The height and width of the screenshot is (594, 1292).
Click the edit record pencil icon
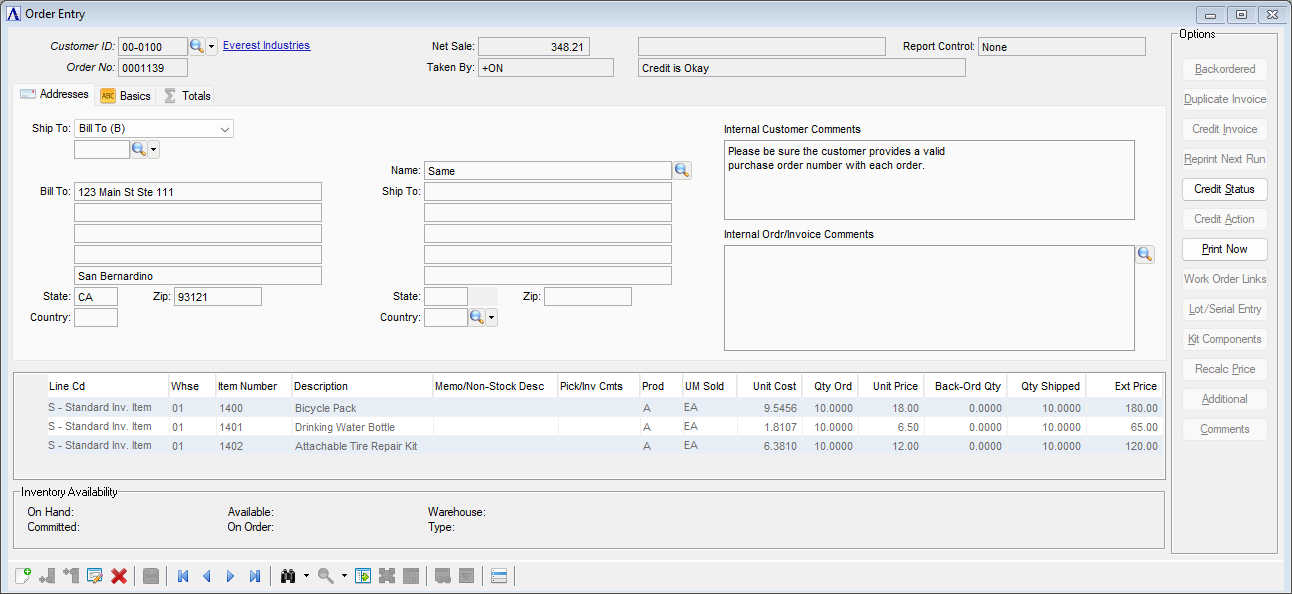(95, 576)
